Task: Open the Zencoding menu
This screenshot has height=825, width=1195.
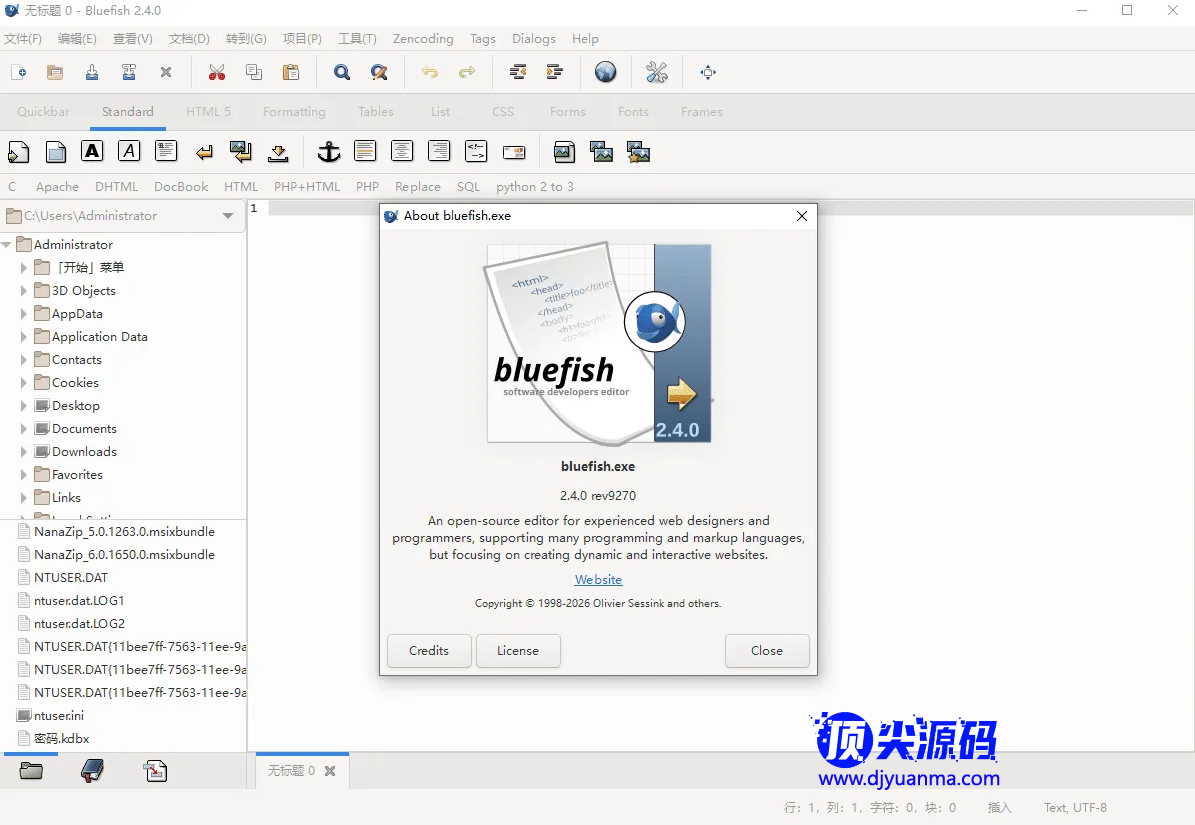Action: click(423, 39)
